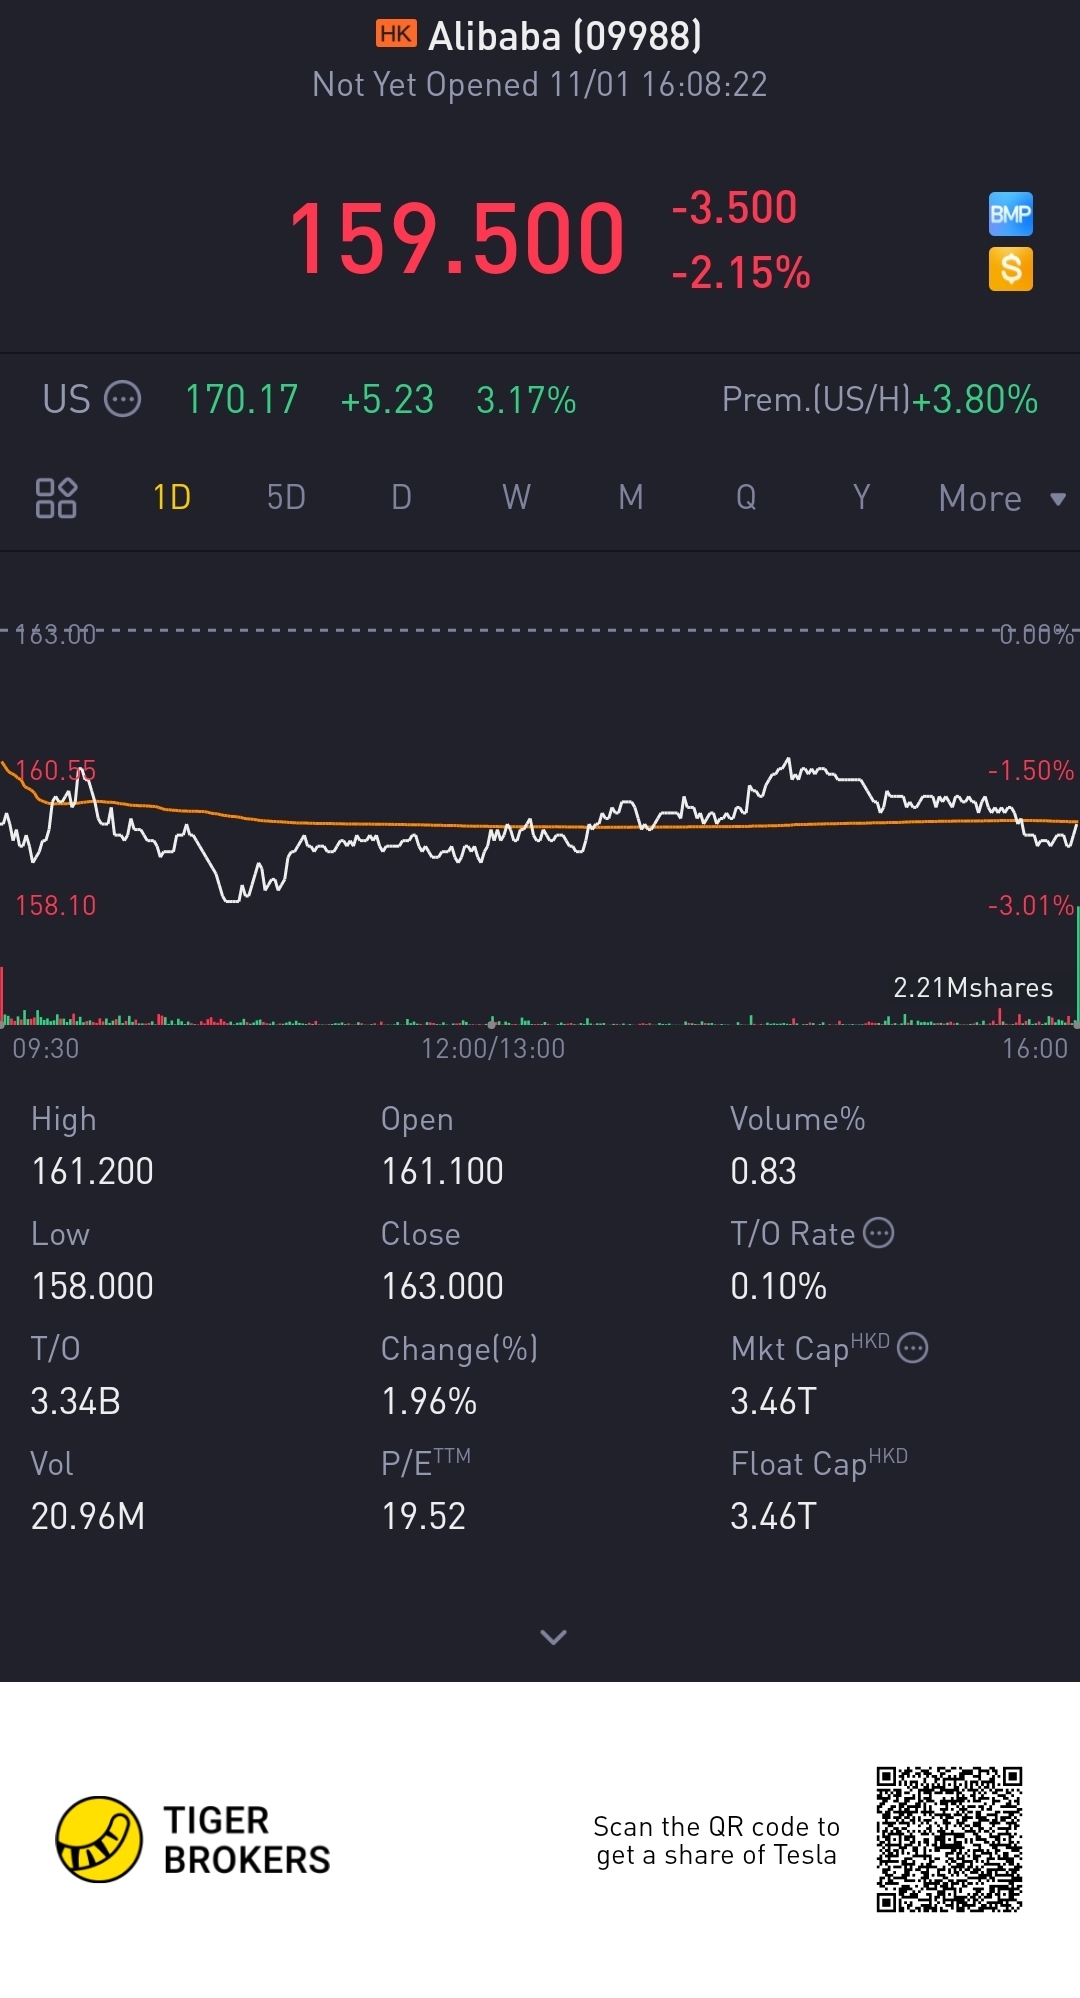Tap the Tiger Brokers logo
1080x1998 pixels.
tap(193, 1840)
